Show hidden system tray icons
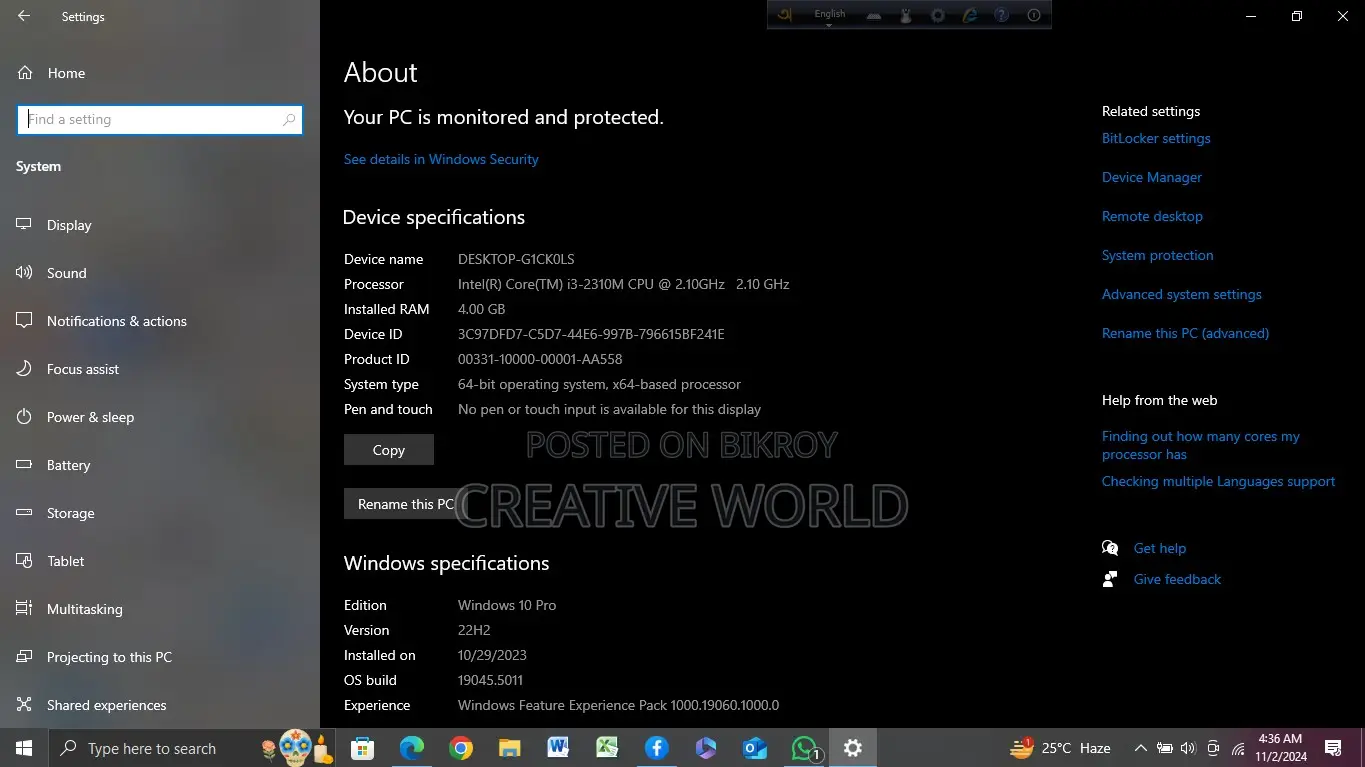This screenshot has height=767, width=1365. click(x=1140, y=748)
